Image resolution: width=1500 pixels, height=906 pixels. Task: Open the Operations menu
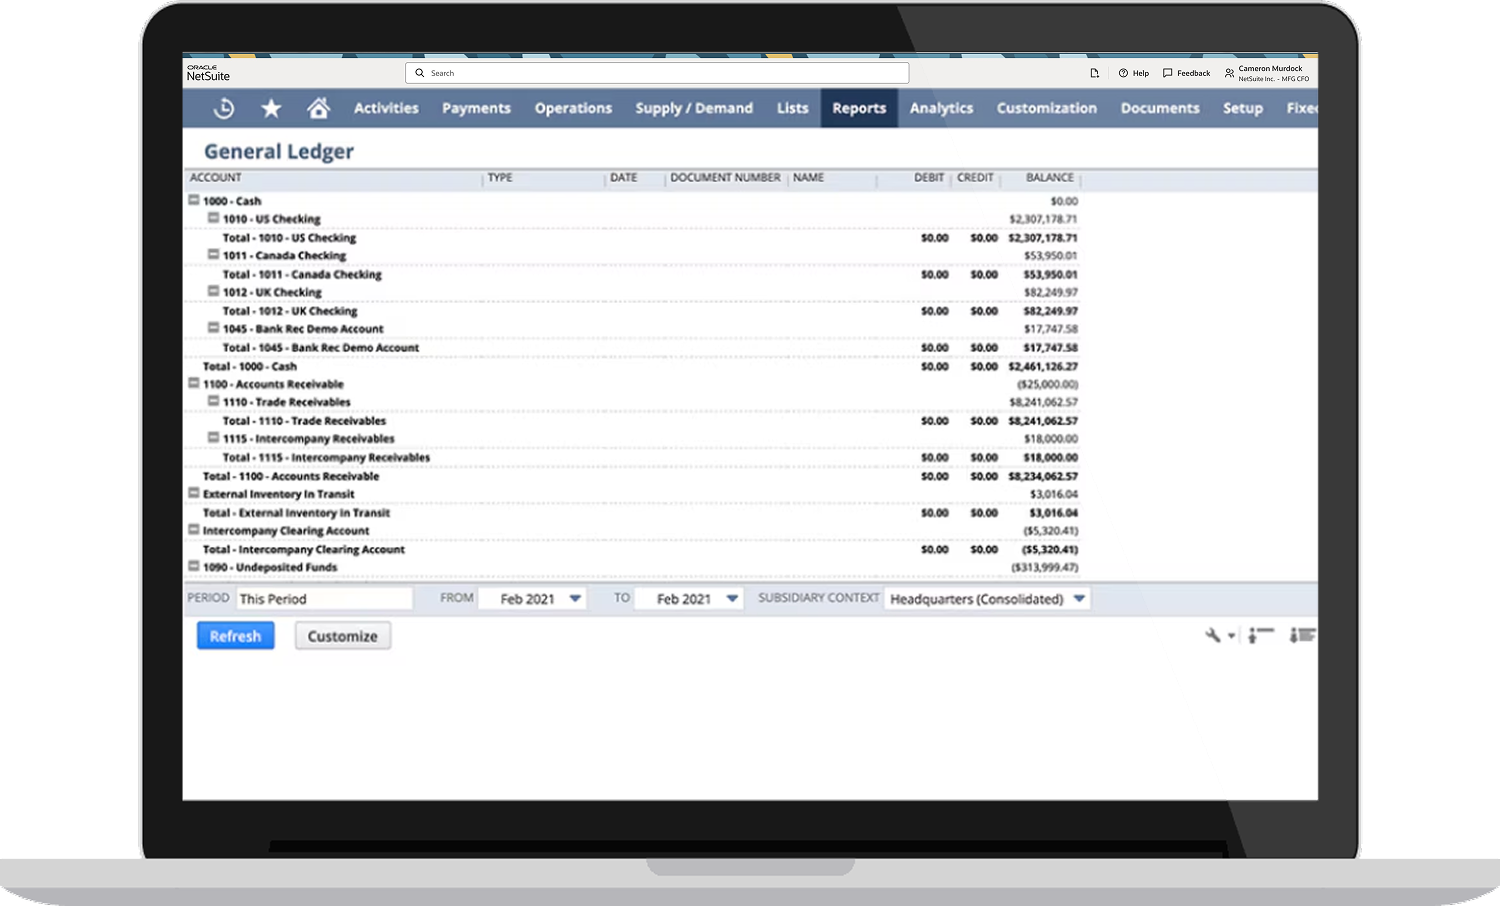pyautogui.click(x=573, y=108)
